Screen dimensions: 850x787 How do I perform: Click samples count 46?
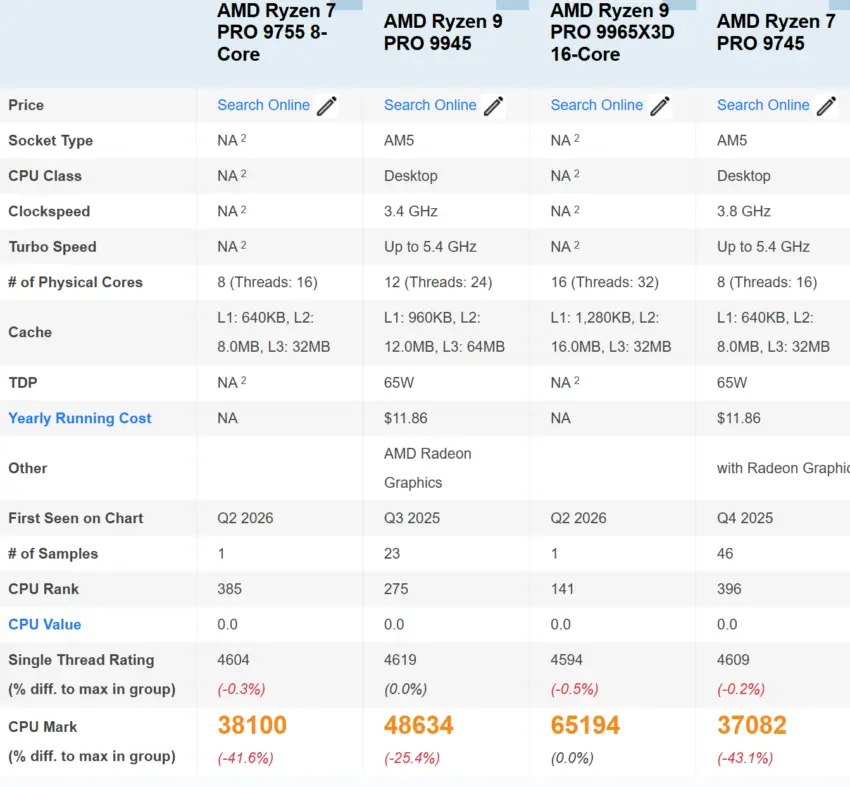[x=725, y=554]
